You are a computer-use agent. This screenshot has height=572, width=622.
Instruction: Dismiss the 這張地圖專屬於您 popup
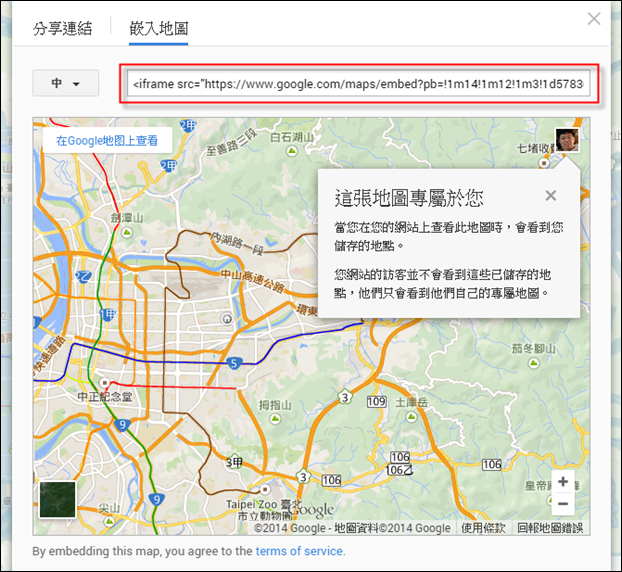551,195
